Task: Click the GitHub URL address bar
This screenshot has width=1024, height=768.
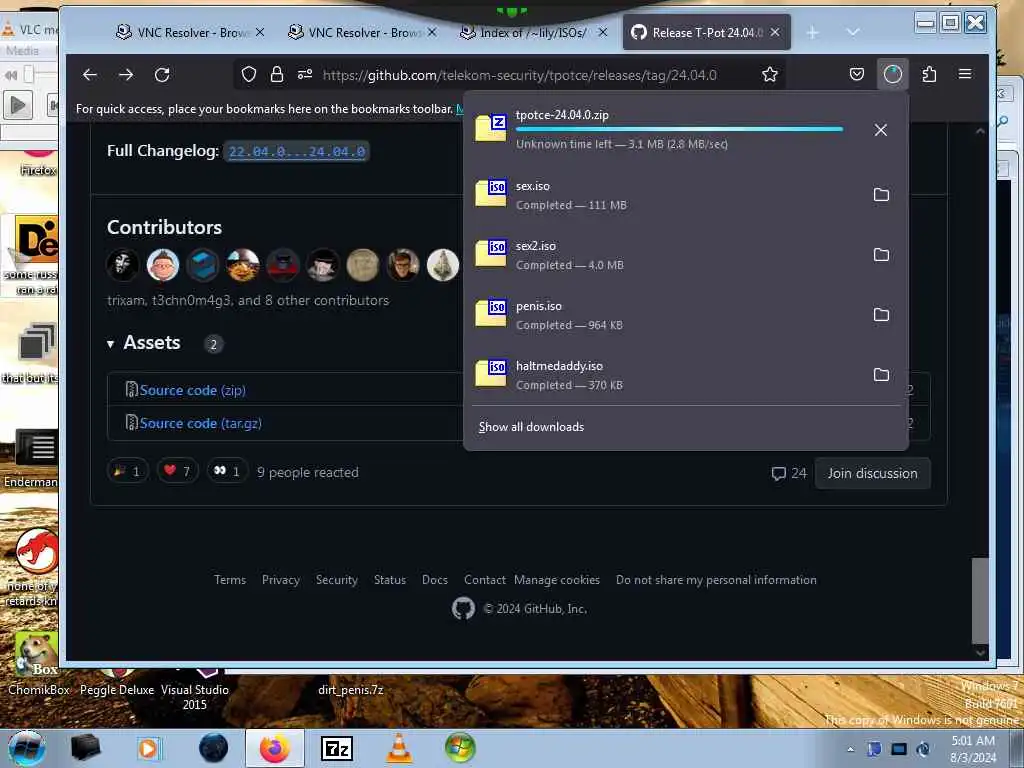Action: pos(519,75)
